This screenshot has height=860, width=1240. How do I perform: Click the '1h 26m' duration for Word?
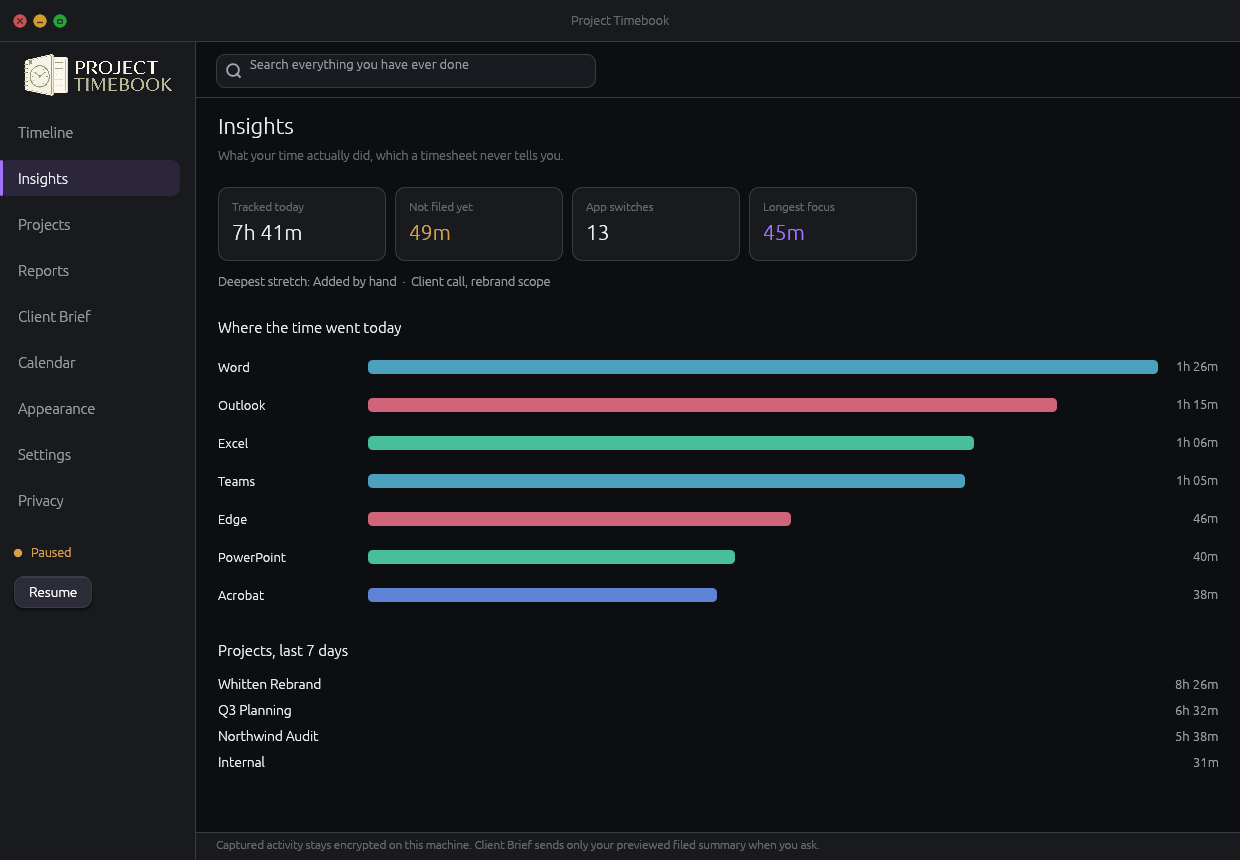[1197, 367]
